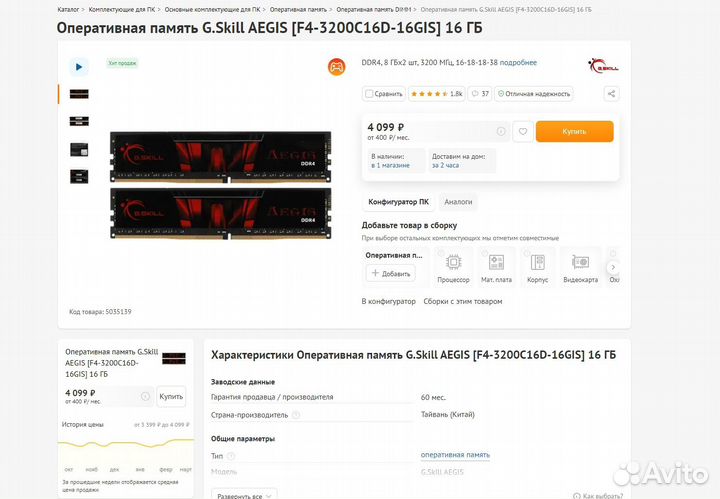
Task: Open the Сборки с этим товаром link
Action: coord(463,301)
